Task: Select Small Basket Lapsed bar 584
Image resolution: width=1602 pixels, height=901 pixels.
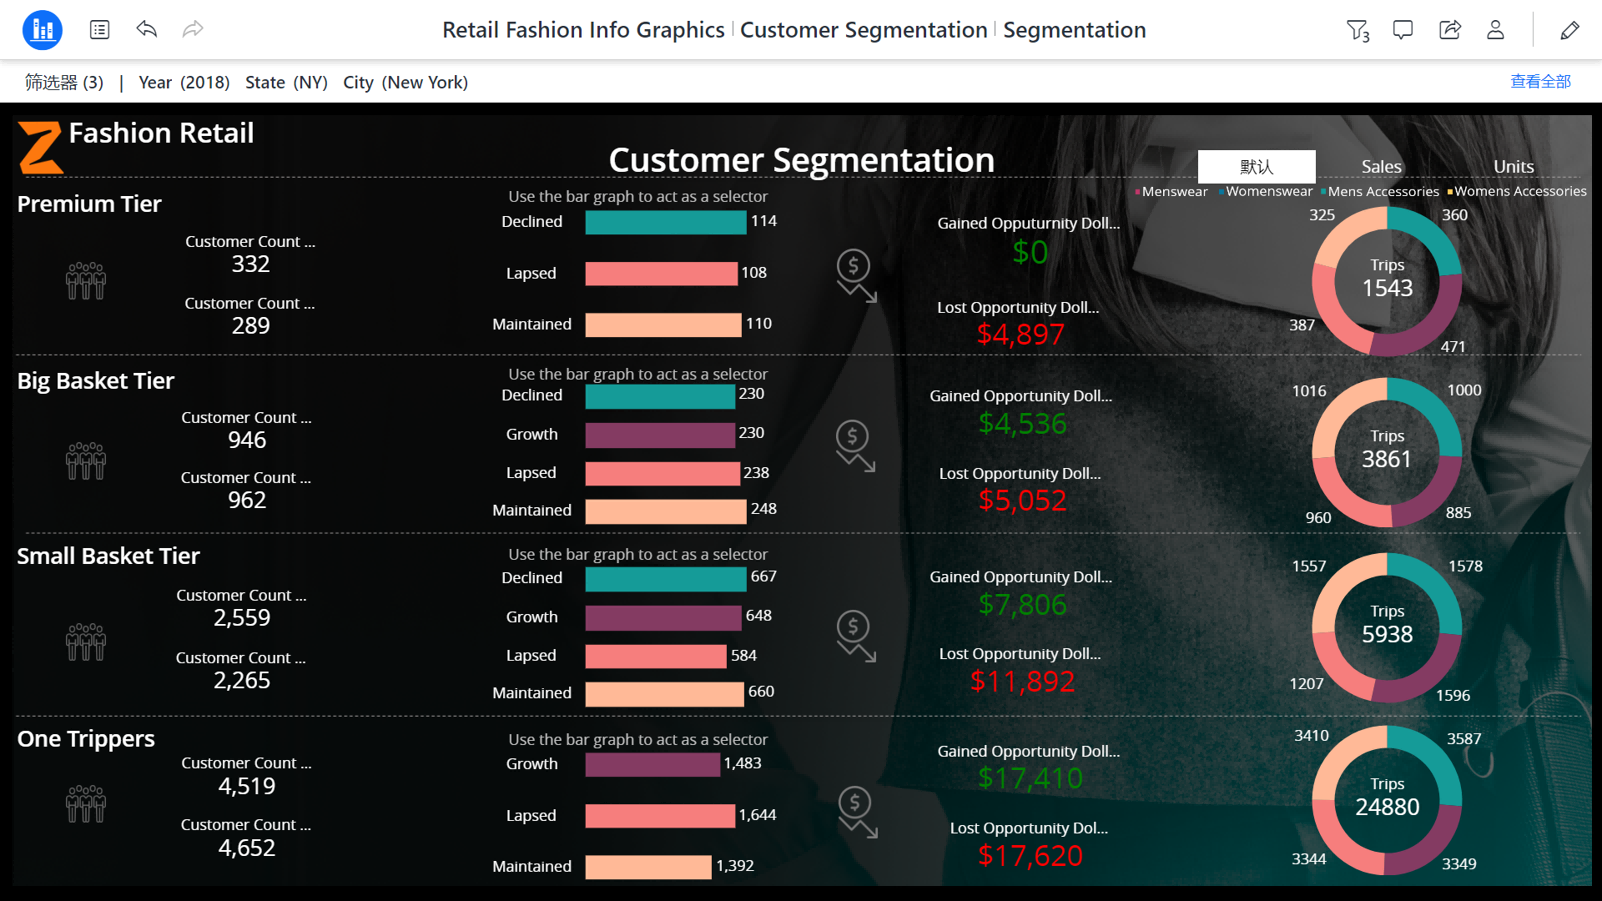Action: click(656, 656)
